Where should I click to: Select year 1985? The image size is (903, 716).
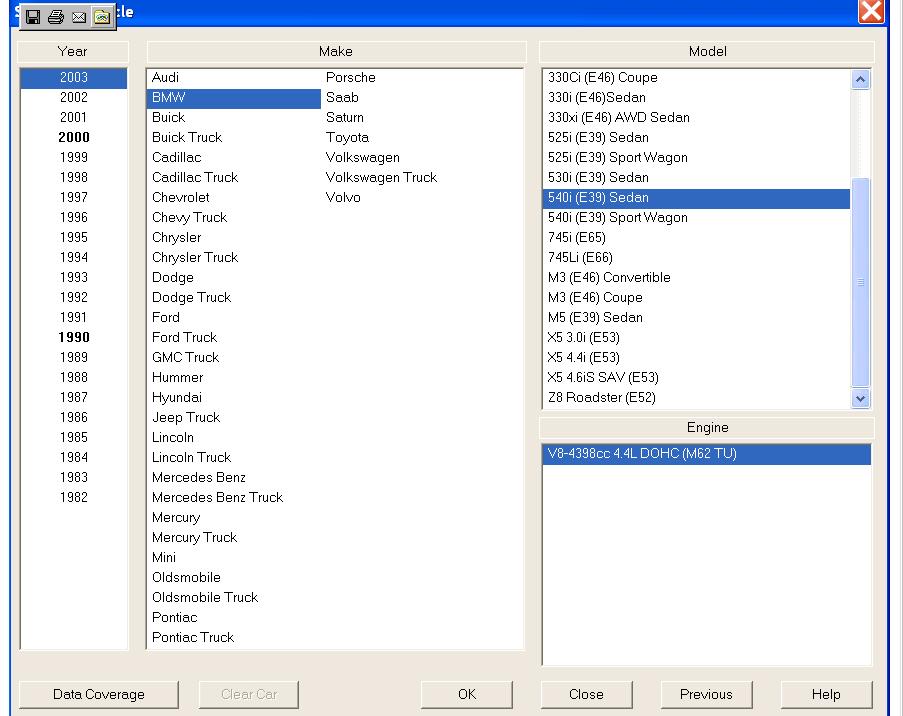pyautogui.click(x=74, y=437)
